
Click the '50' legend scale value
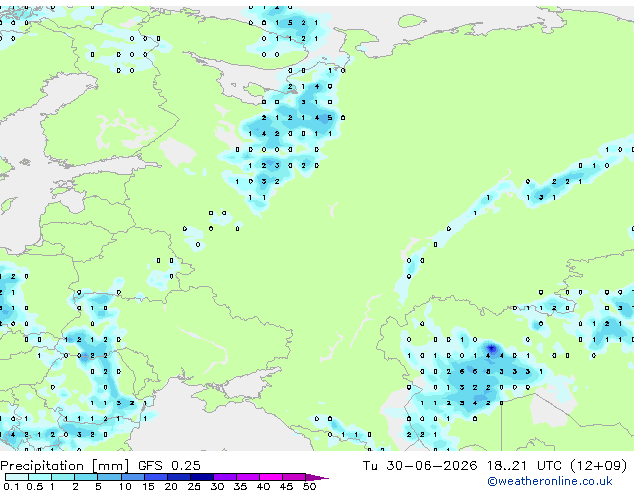pyautogui.click(x=310, y=486)
